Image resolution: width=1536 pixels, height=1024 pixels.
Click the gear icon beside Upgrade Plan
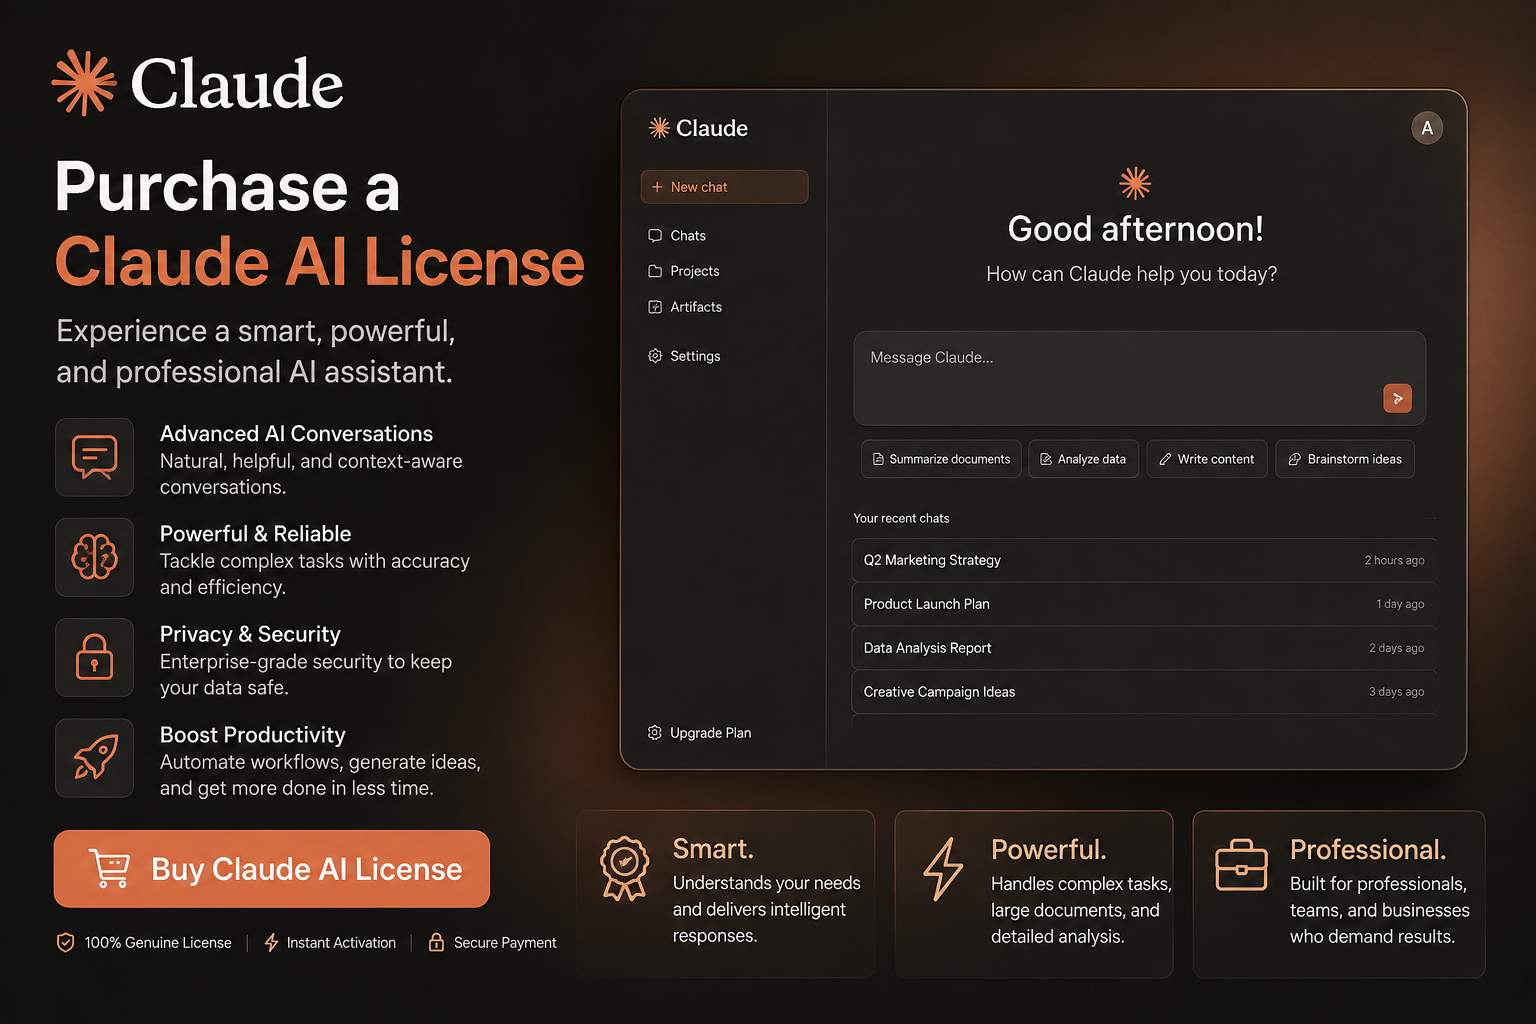pyautogui.click(x=655, y=733)
